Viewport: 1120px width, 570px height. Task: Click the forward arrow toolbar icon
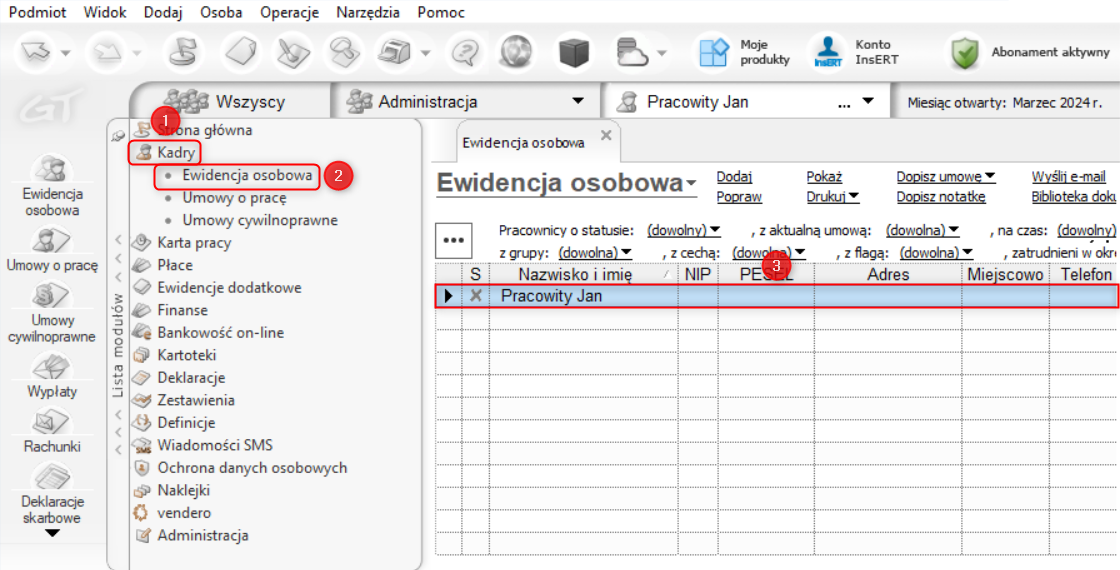107,52
